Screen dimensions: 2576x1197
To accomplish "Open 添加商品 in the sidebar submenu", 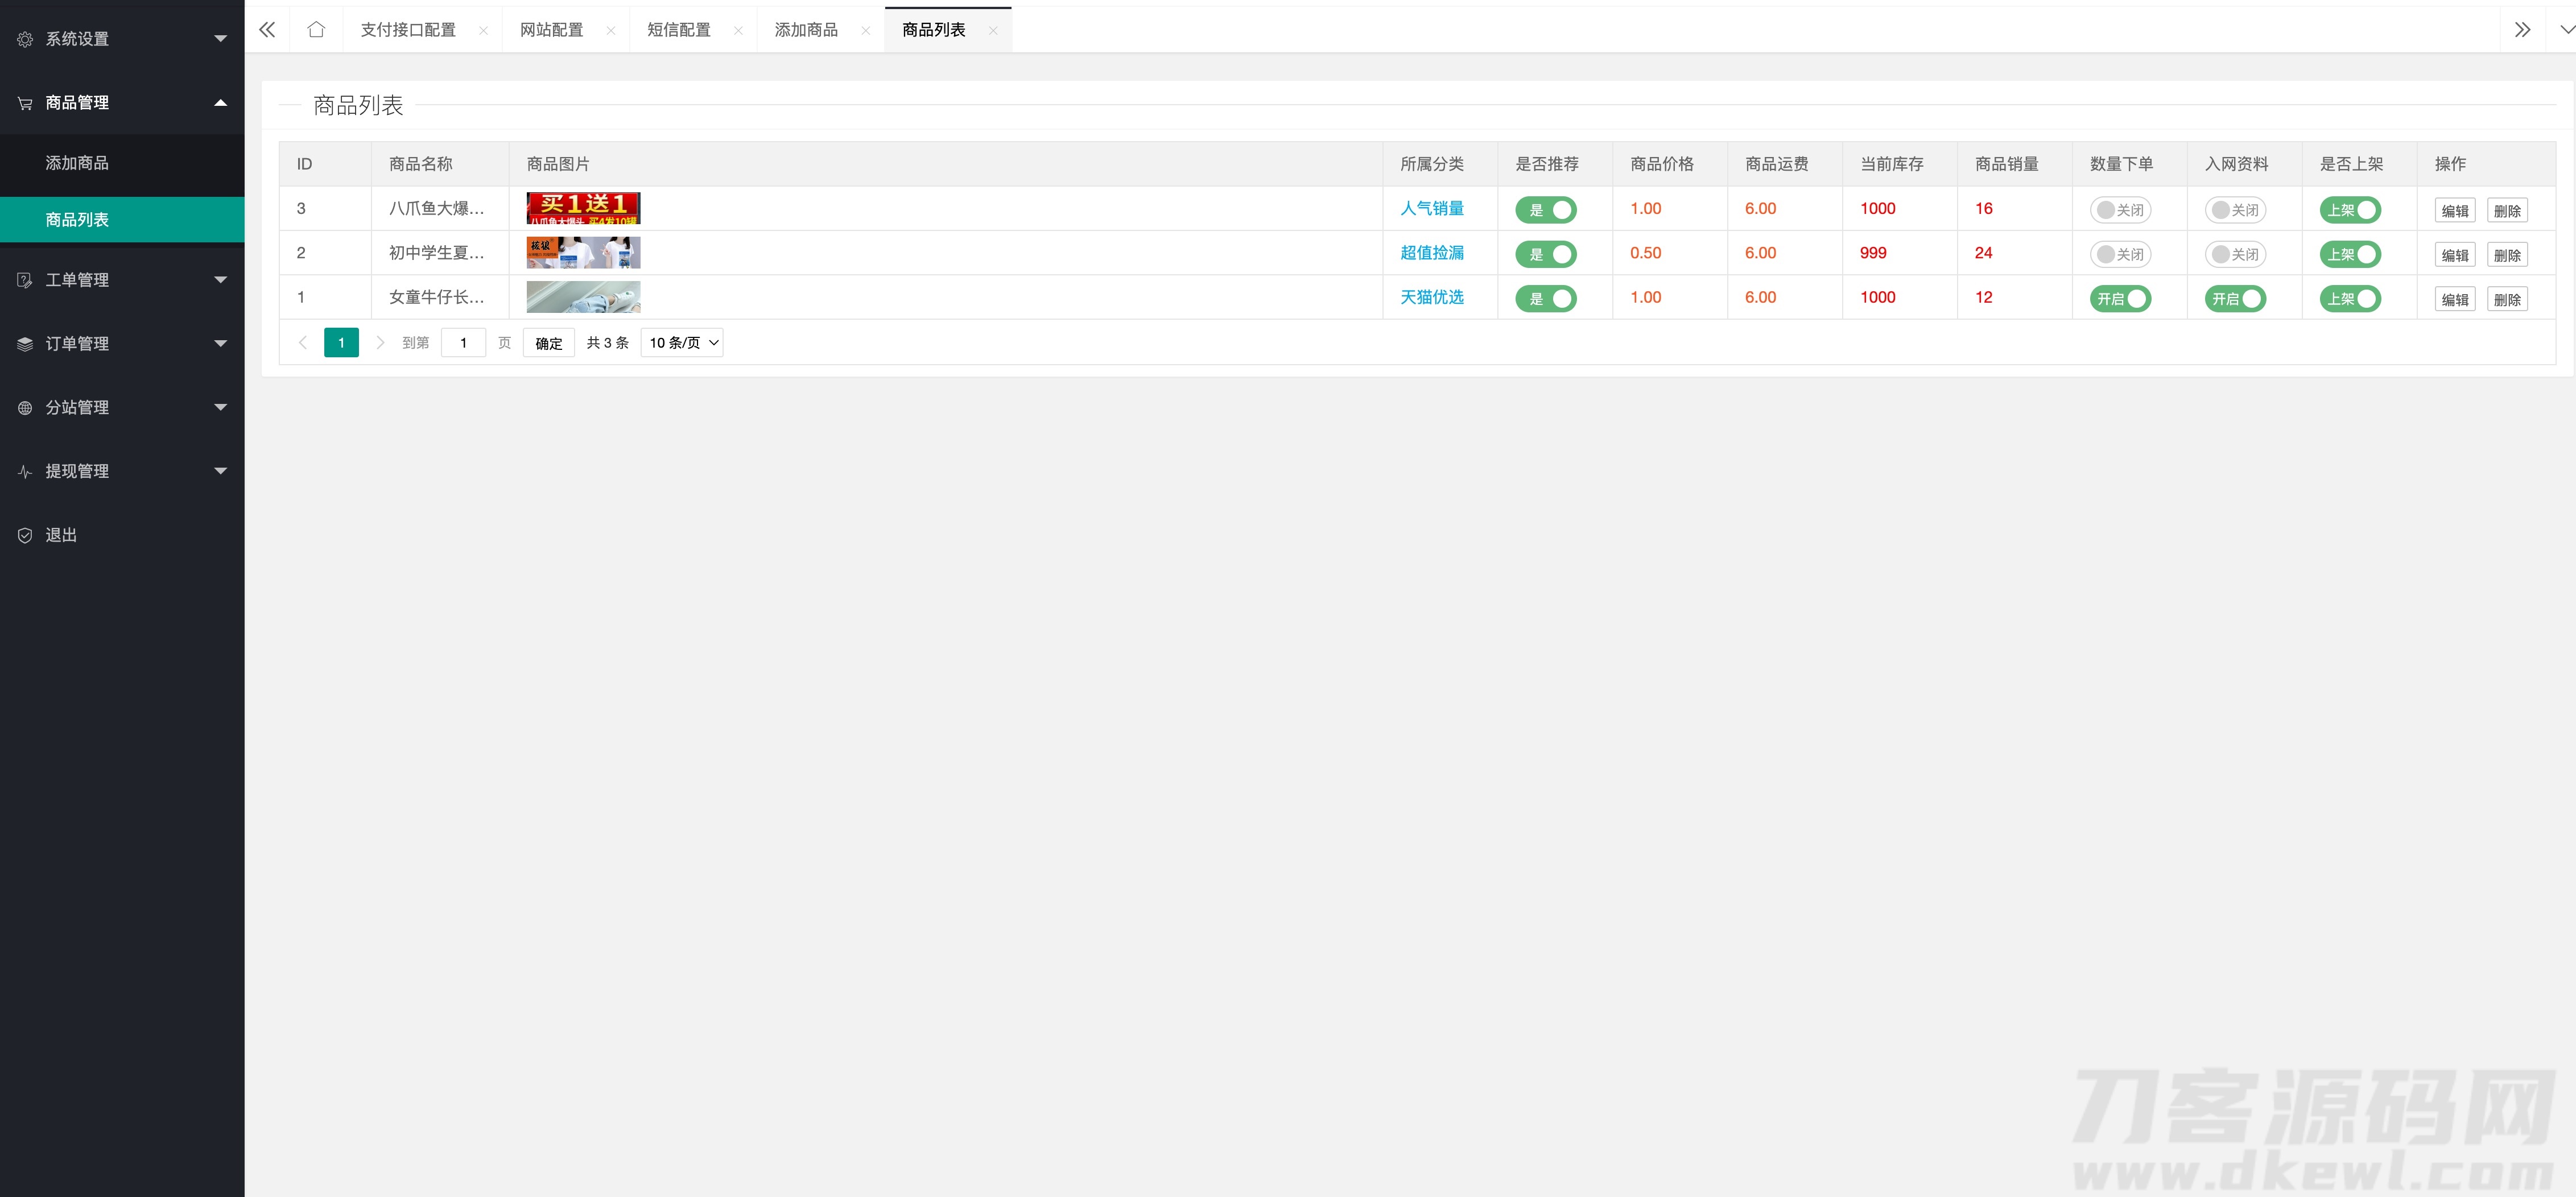I will coord(77,163).
